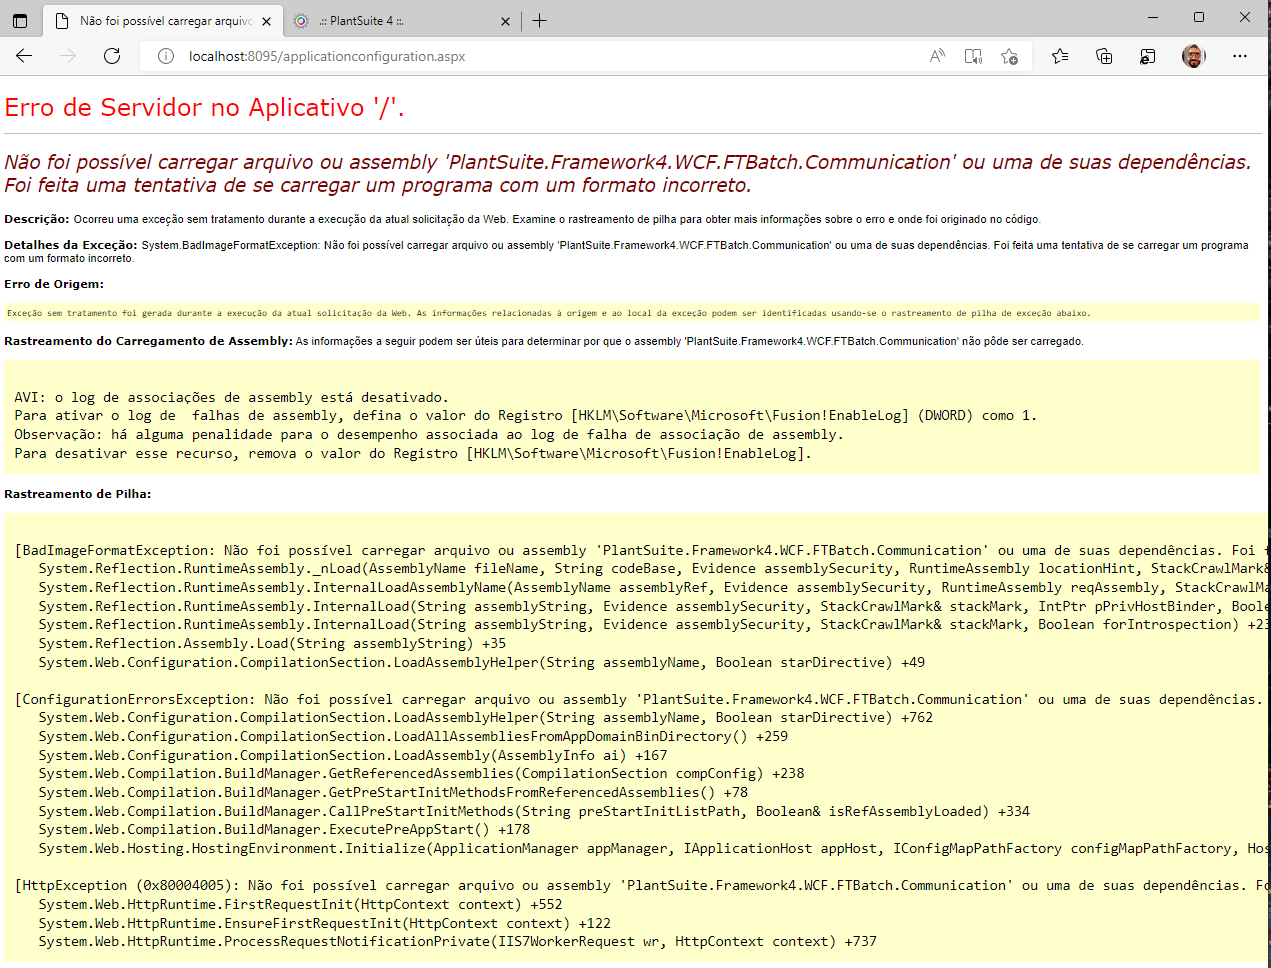Add this page to favorites
Image resolution: width=1271 pixels, height=968 pixels.
(x=1009, y=56)
